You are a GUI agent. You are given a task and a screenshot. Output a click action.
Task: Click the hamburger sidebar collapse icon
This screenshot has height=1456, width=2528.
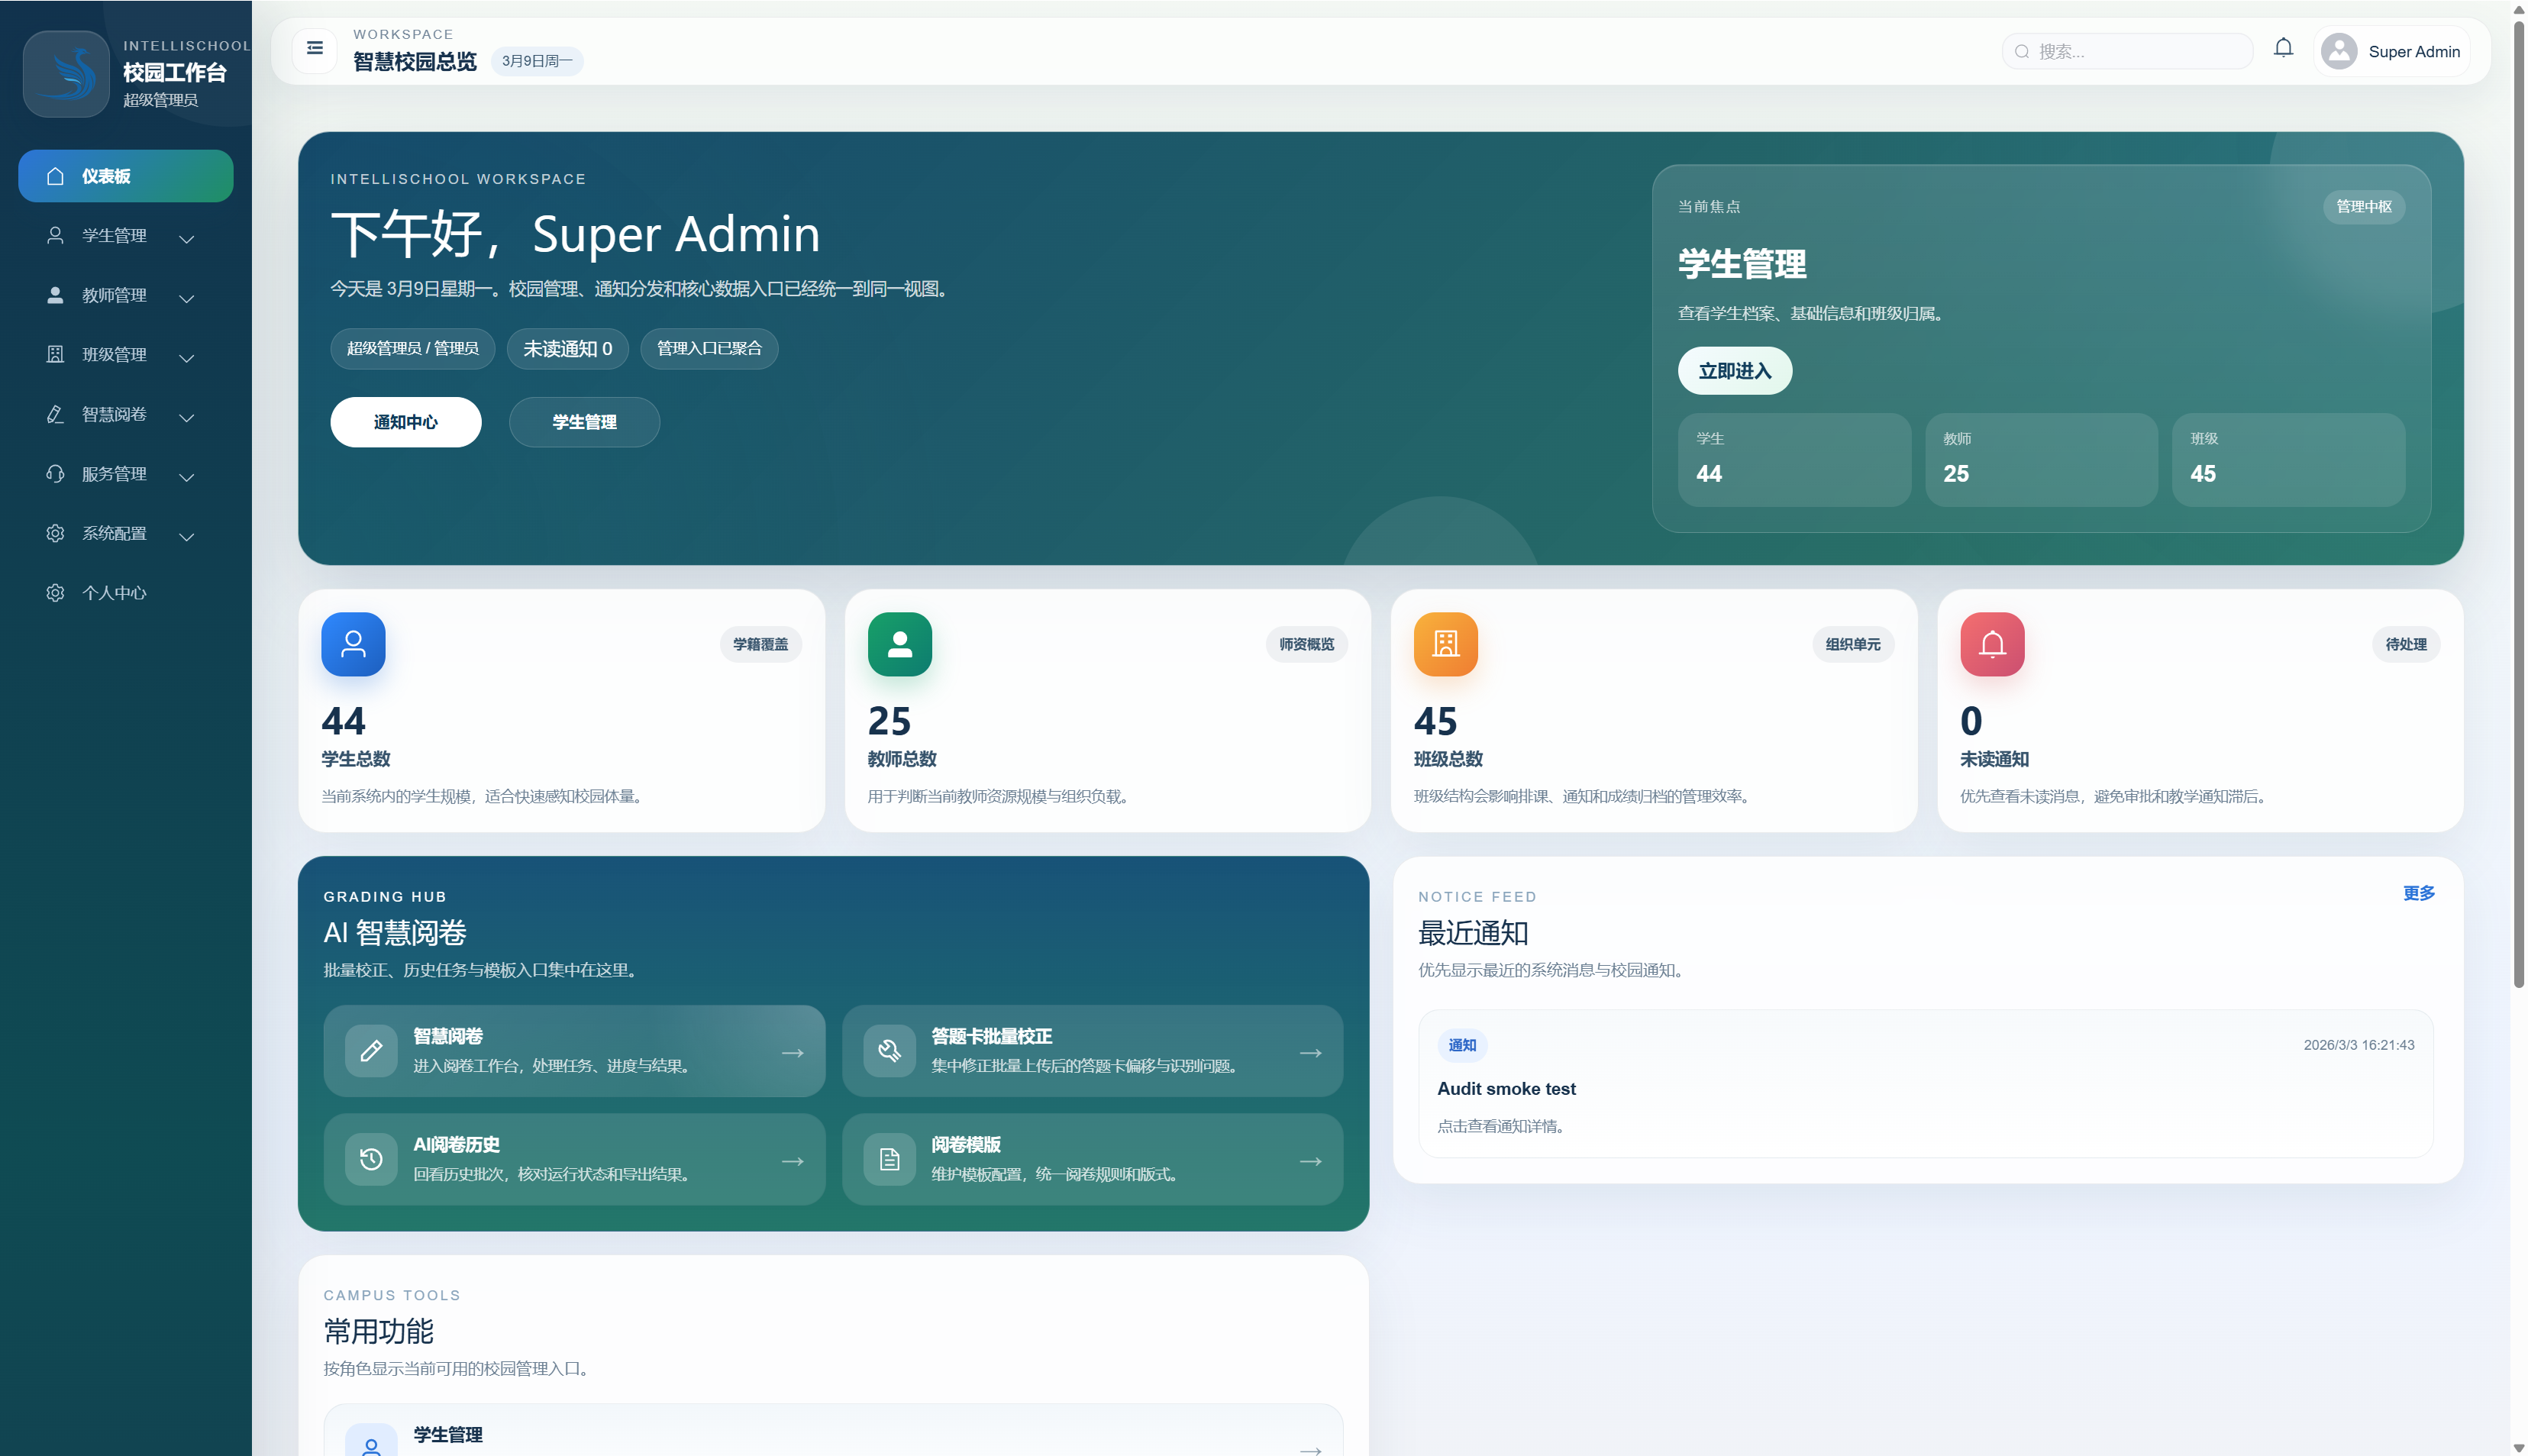314,48
